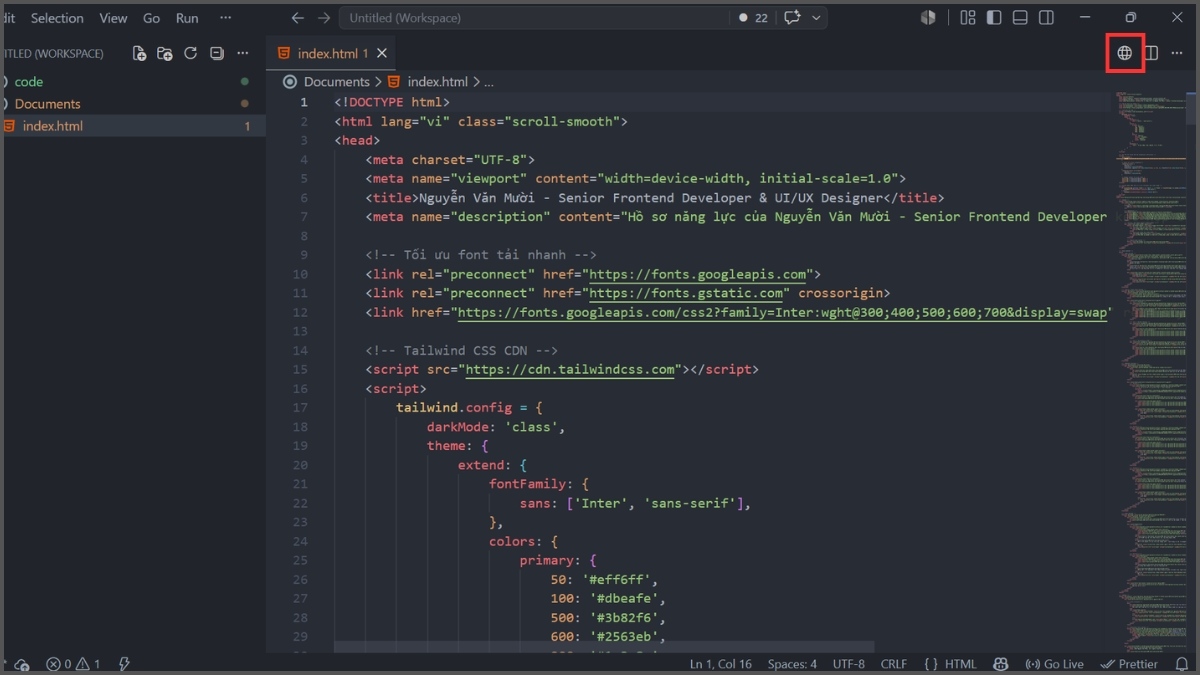
Task: Collapse all folders in explorer
Action: click(x=217, y=53)
